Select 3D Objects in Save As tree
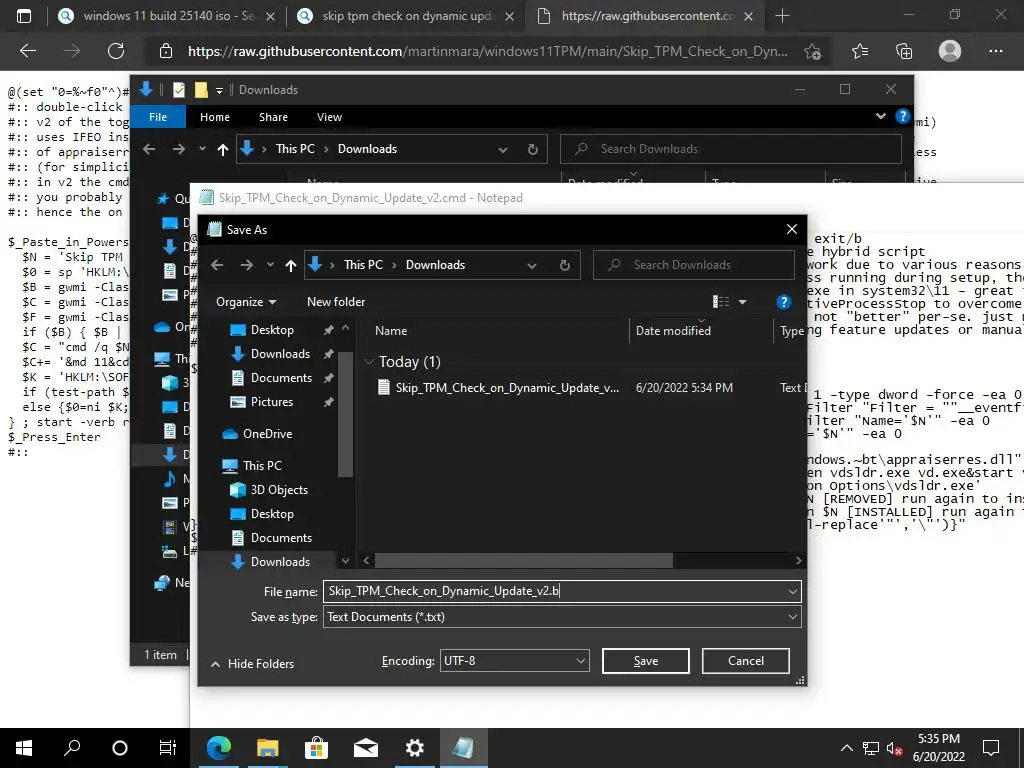 coord(279,490)
